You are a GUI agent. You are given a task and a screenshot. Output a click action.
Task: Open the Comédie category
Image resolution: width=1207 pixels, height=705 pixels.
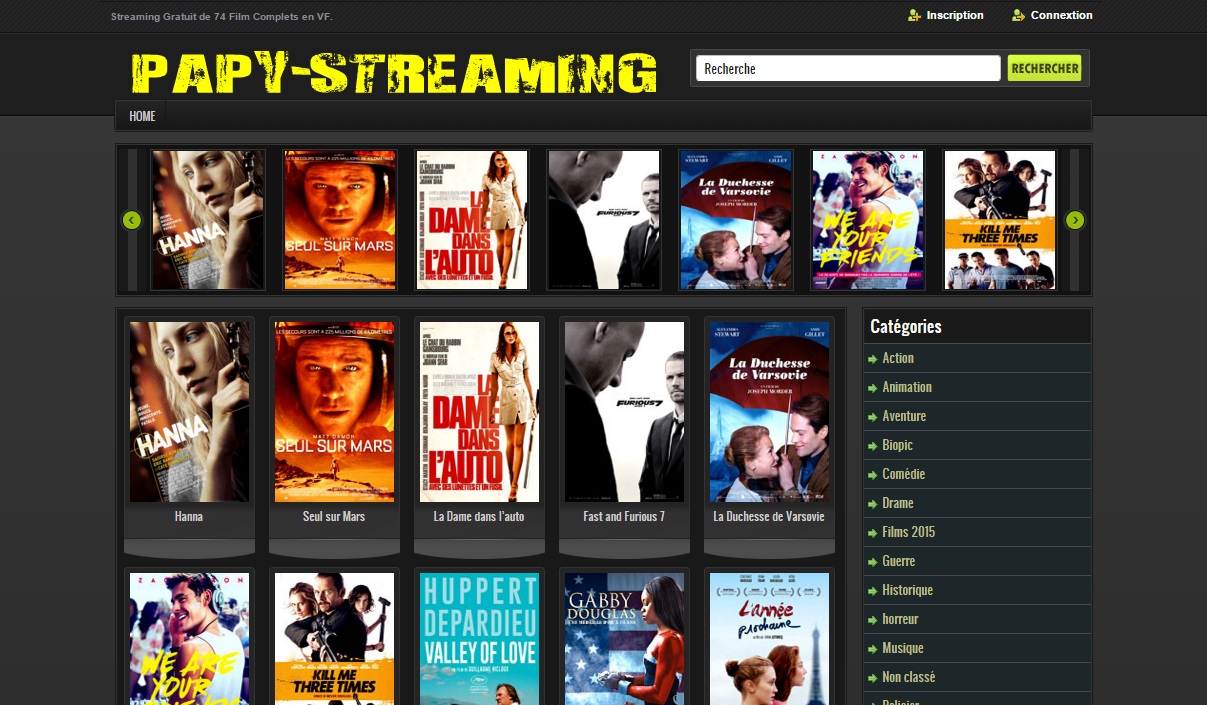tap(903, 474)
